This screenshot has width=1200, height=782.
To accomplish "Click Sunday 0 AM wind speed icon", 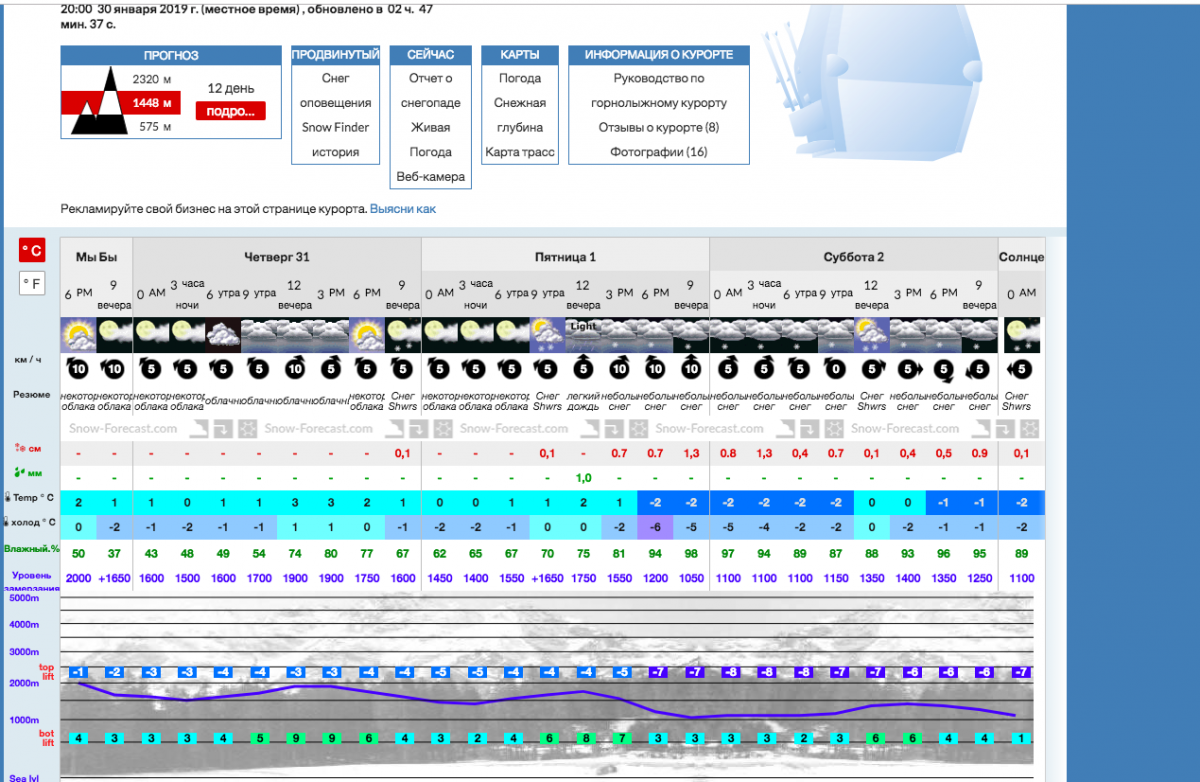I will 1021,369.
